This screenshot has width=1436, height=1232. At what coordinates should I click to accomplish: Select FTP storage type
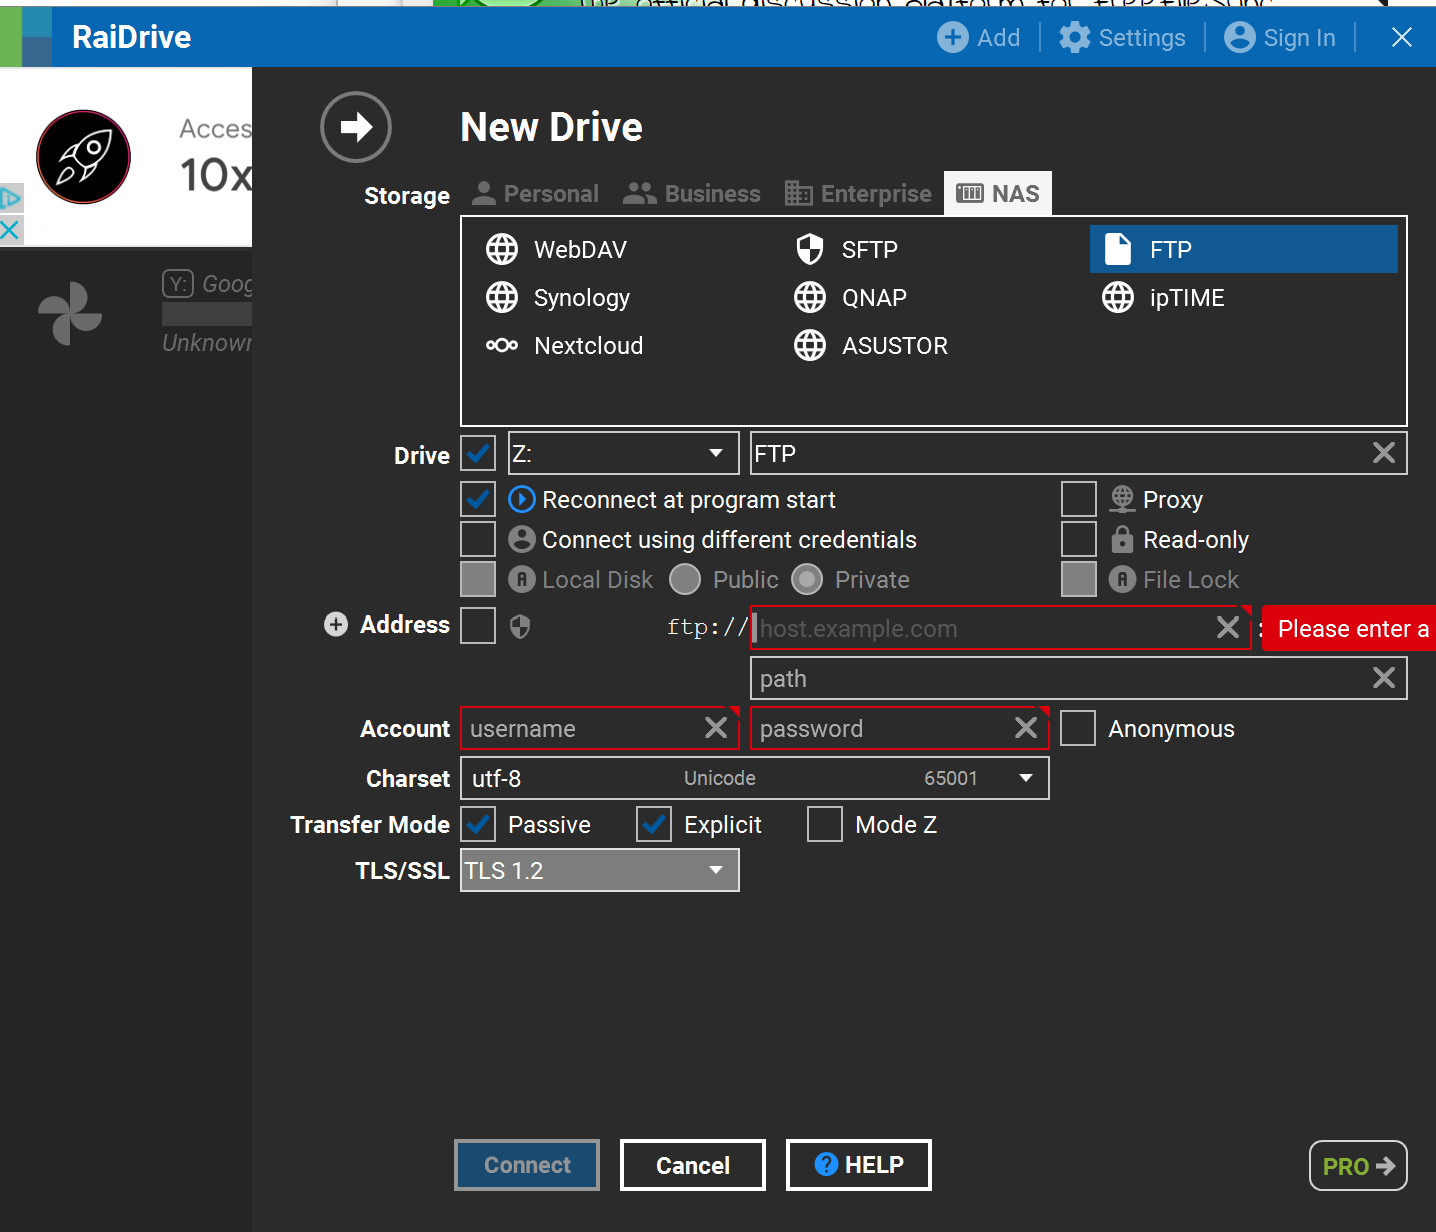[x=1243, y=249]
